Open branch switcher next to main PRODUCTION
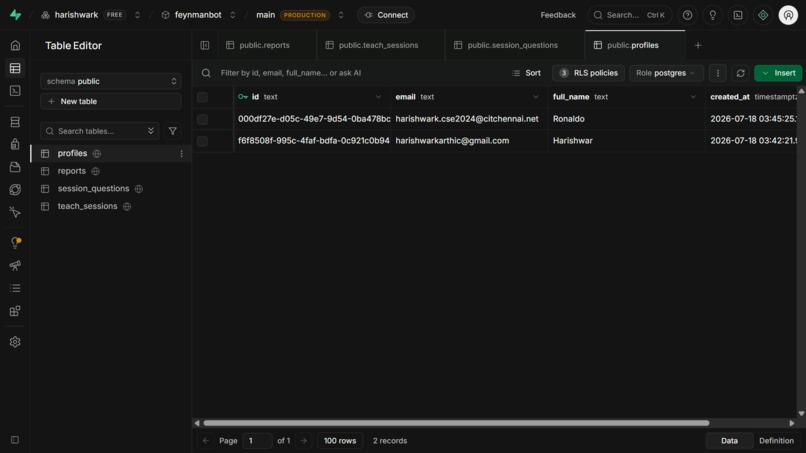The image size is (806, 453). click(x=341, y=15)
